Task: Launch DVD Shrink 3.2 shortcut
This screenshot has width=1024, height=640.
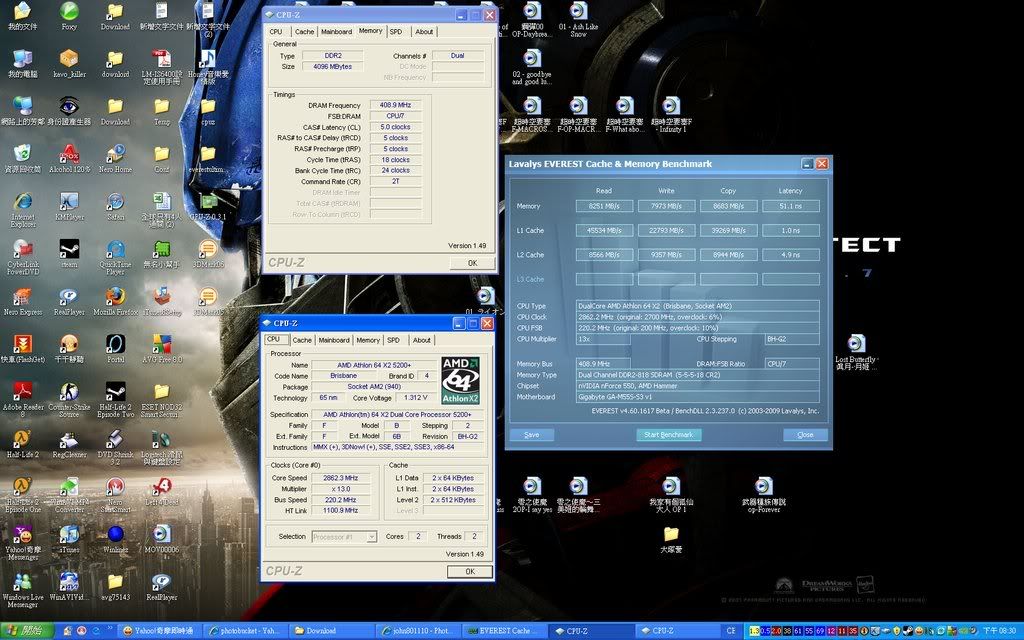Action: [115, 447]
